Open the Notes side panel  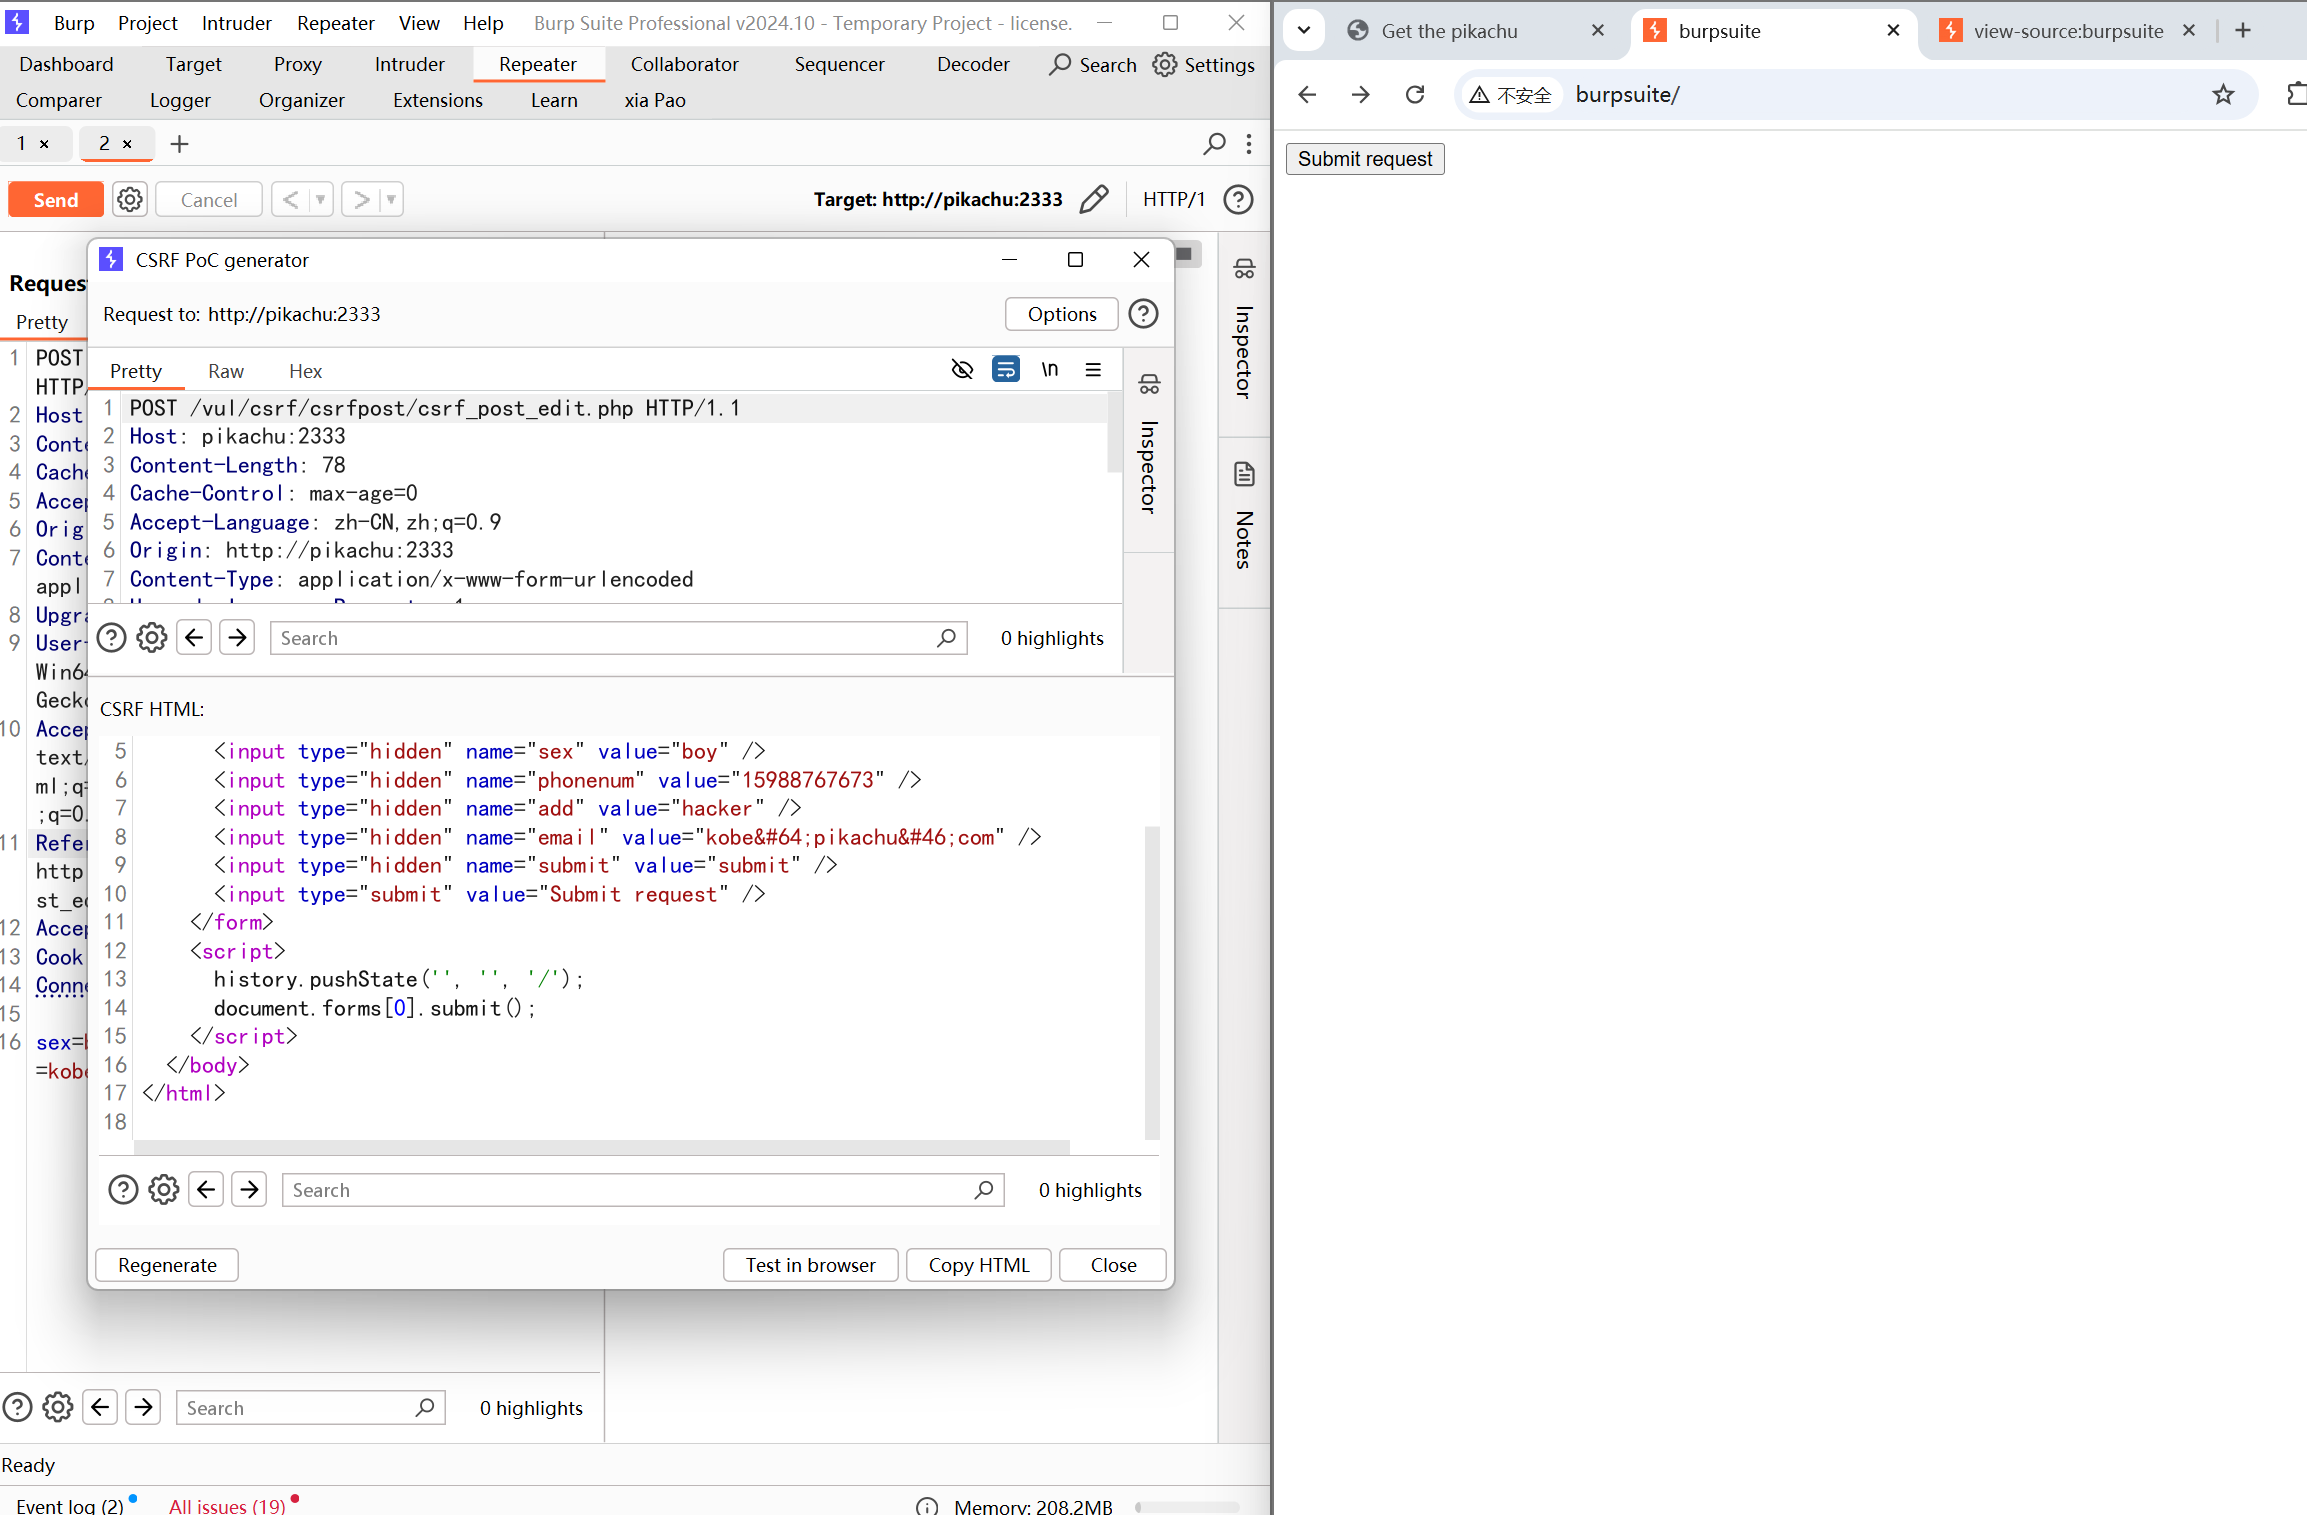tap(1244, 517)
